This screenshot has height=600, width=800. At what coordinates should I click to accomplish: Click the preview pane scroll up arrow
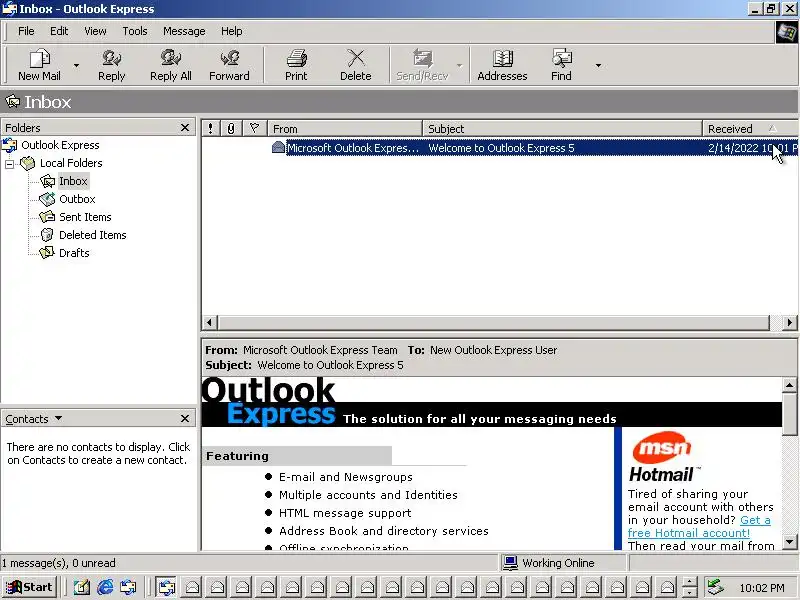pyautogui.click(x=789, y=385)
